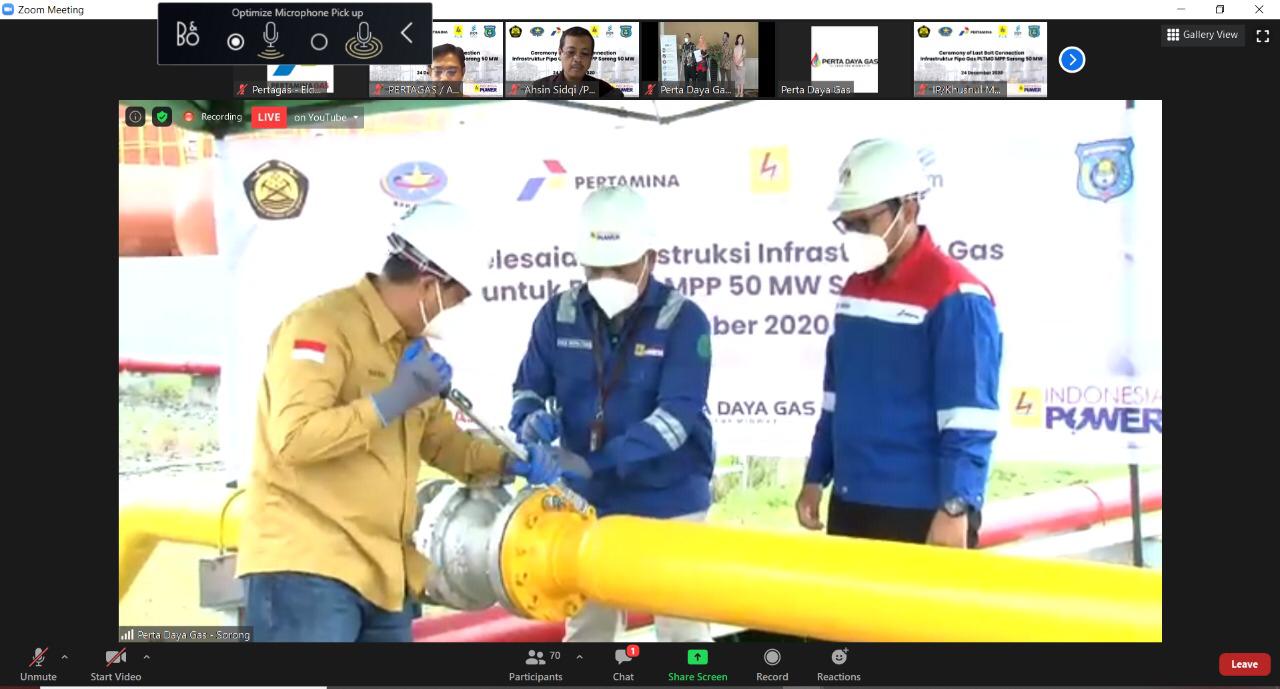Collapse the Optimize Microphone Pick up overlay
Viewport: 1280px width, 689px height.
(x=406, y=34)
